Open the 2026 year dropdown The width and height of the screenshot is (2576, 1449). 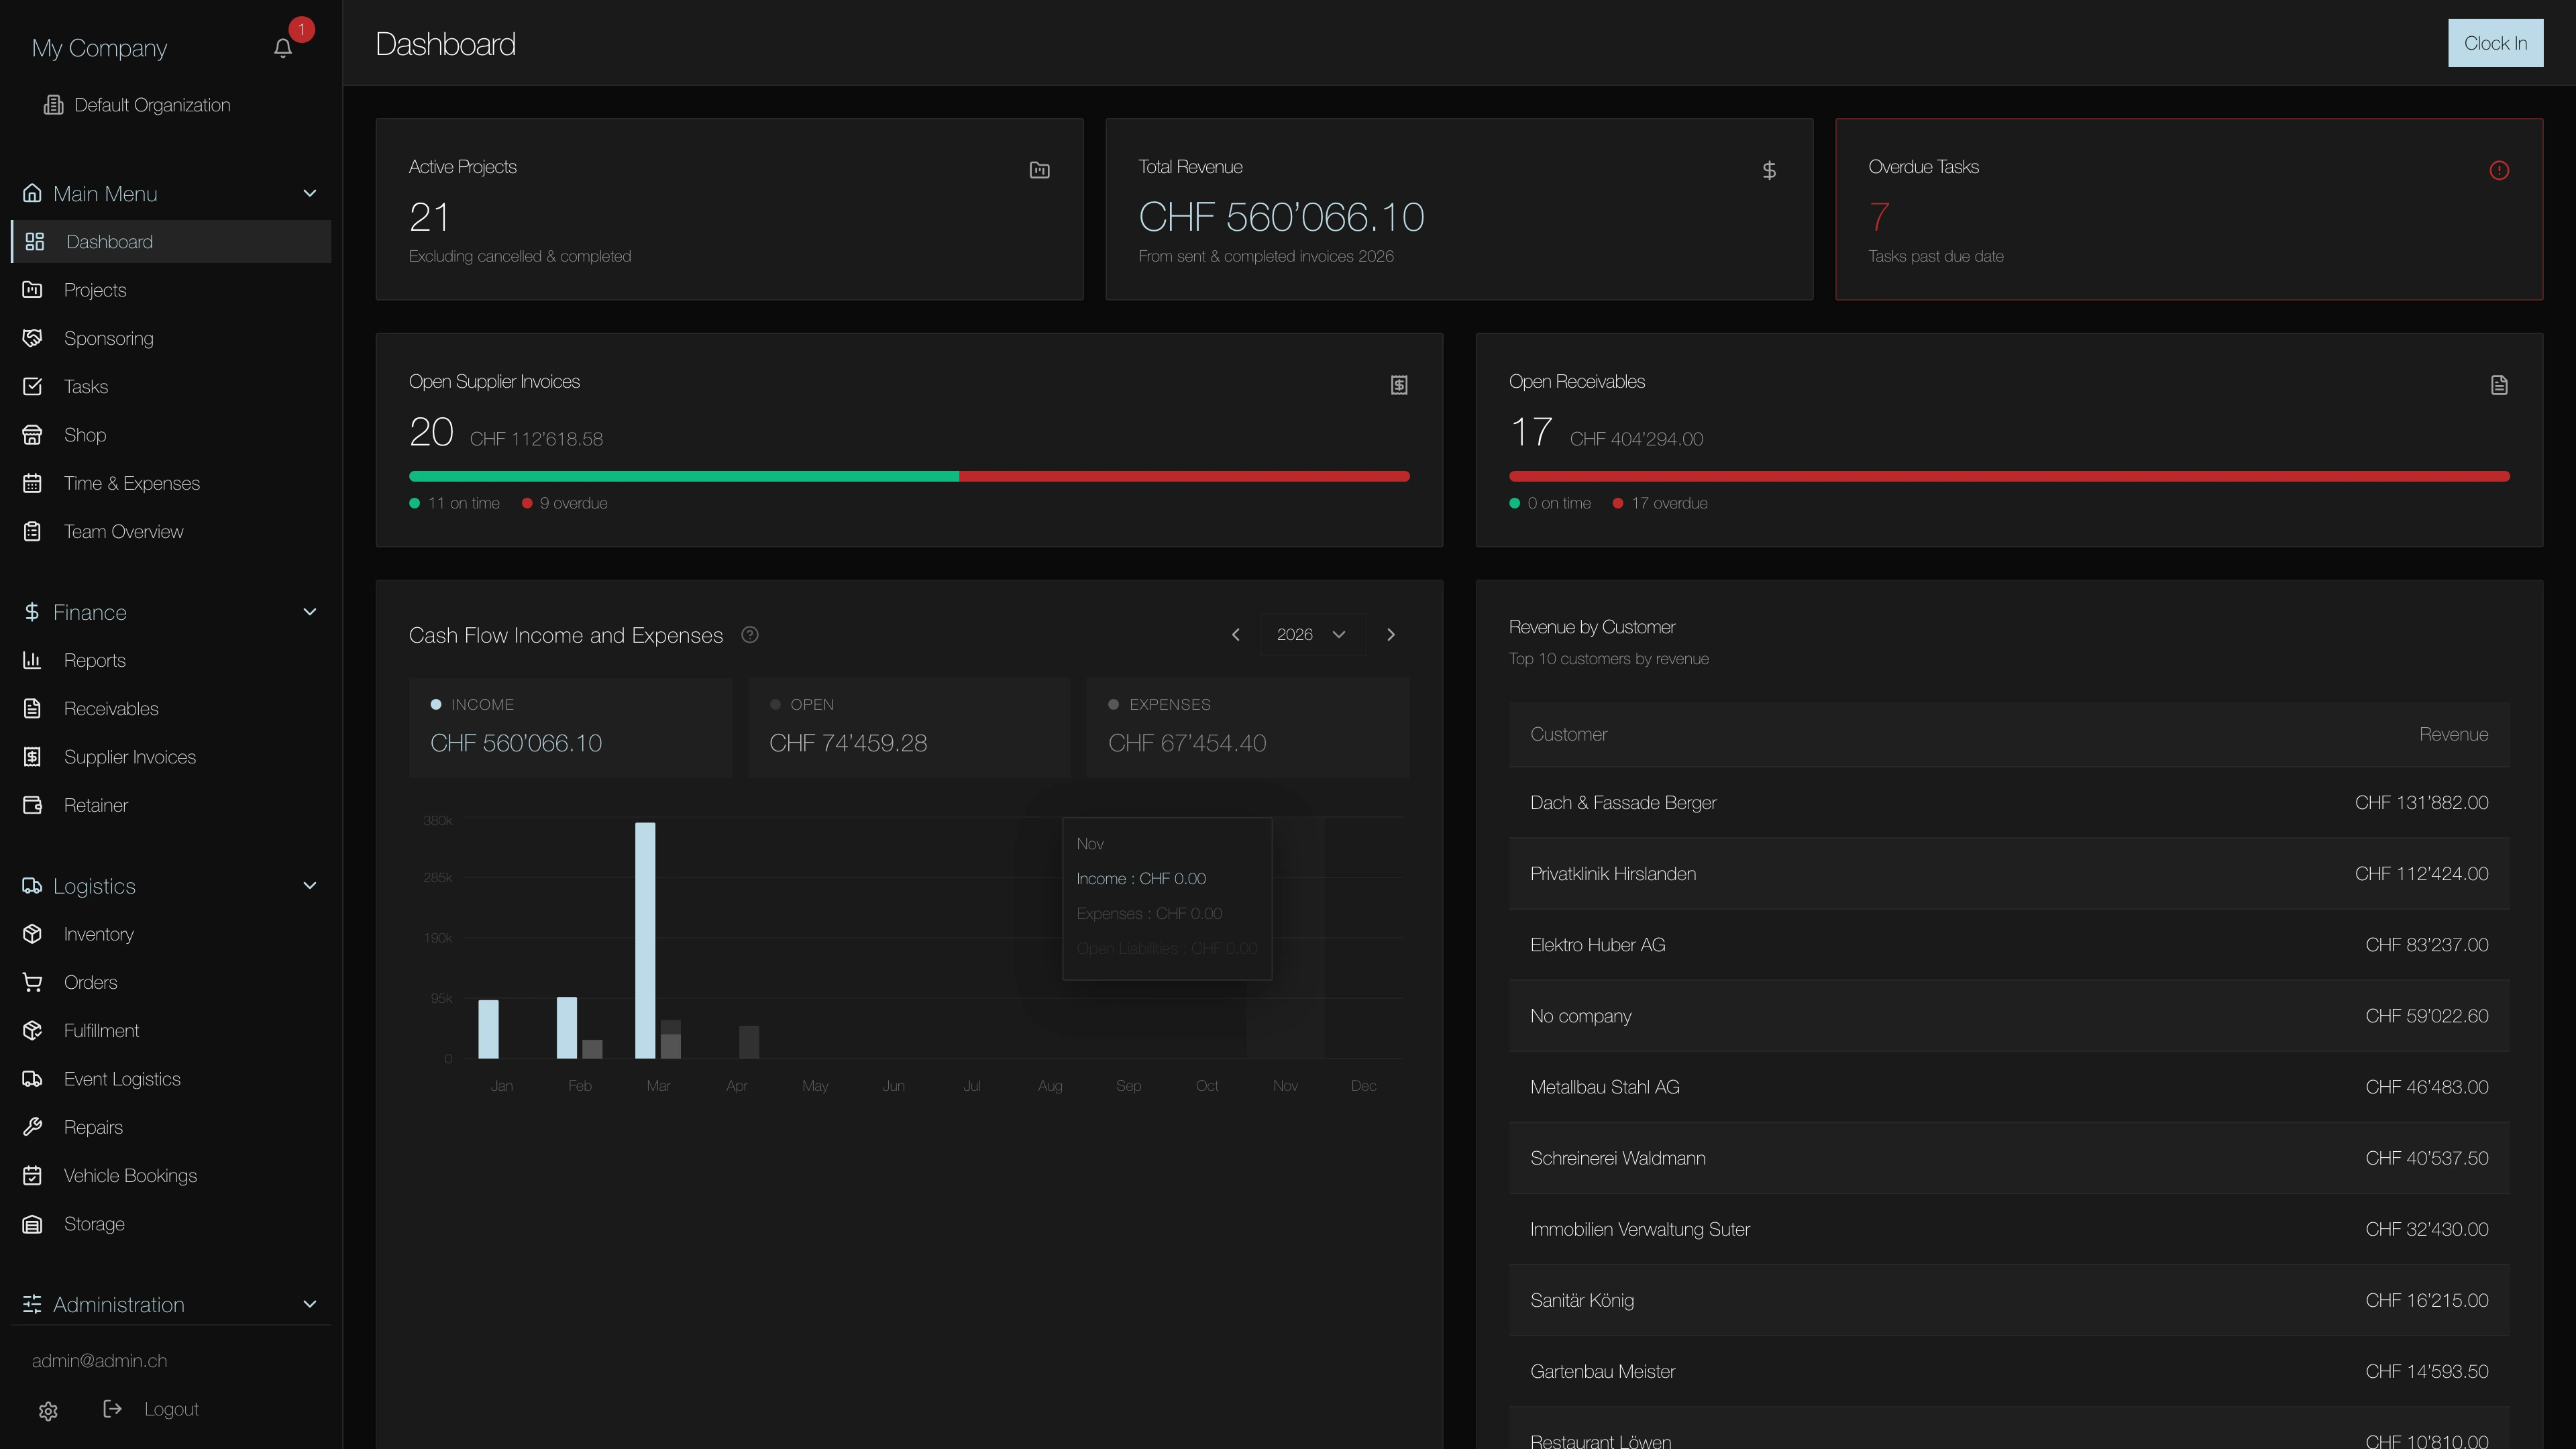click(1311, 634)
